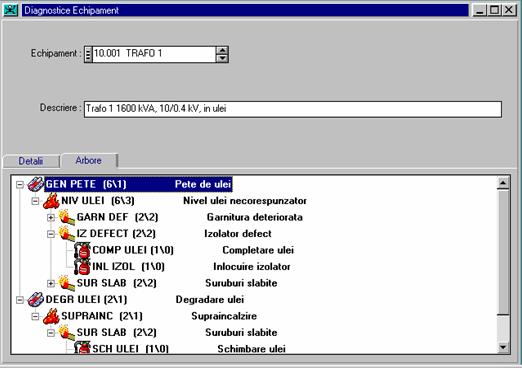
Task: Step Echipament selector up
Action: click(x=222, y=50)
